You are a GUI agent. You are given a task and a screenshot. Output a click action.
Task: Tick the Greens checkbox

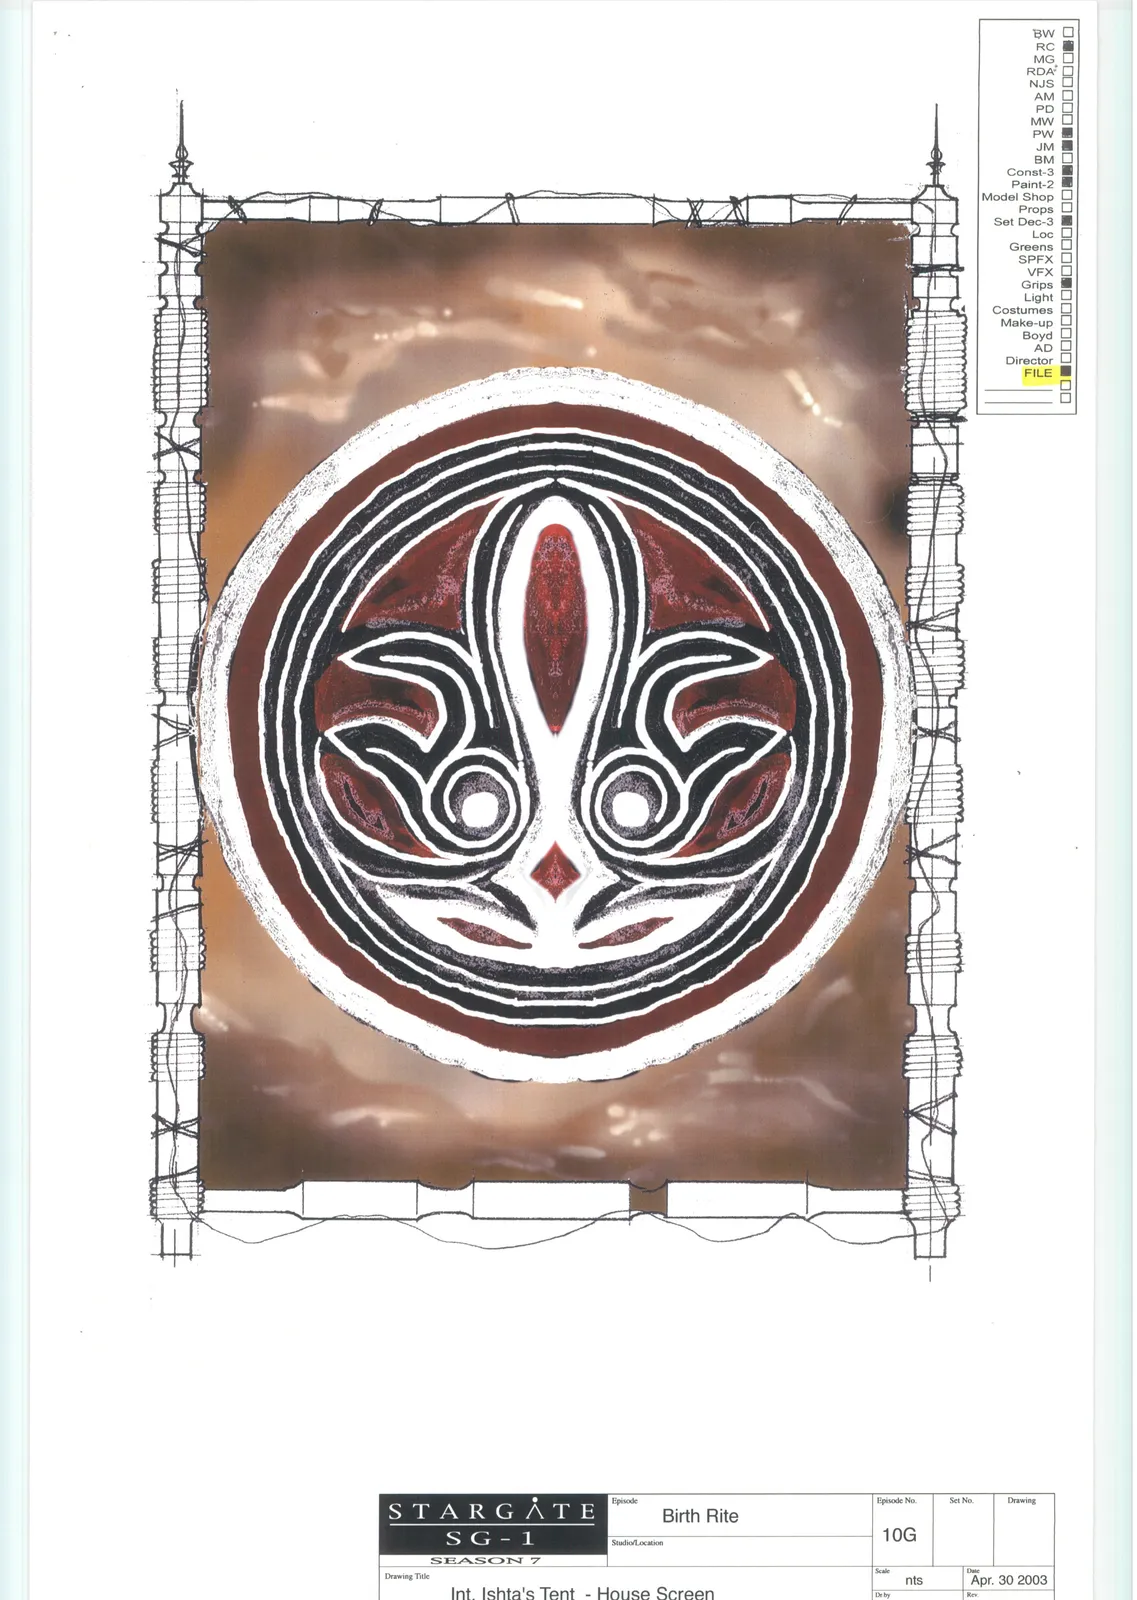(1068, 246)
